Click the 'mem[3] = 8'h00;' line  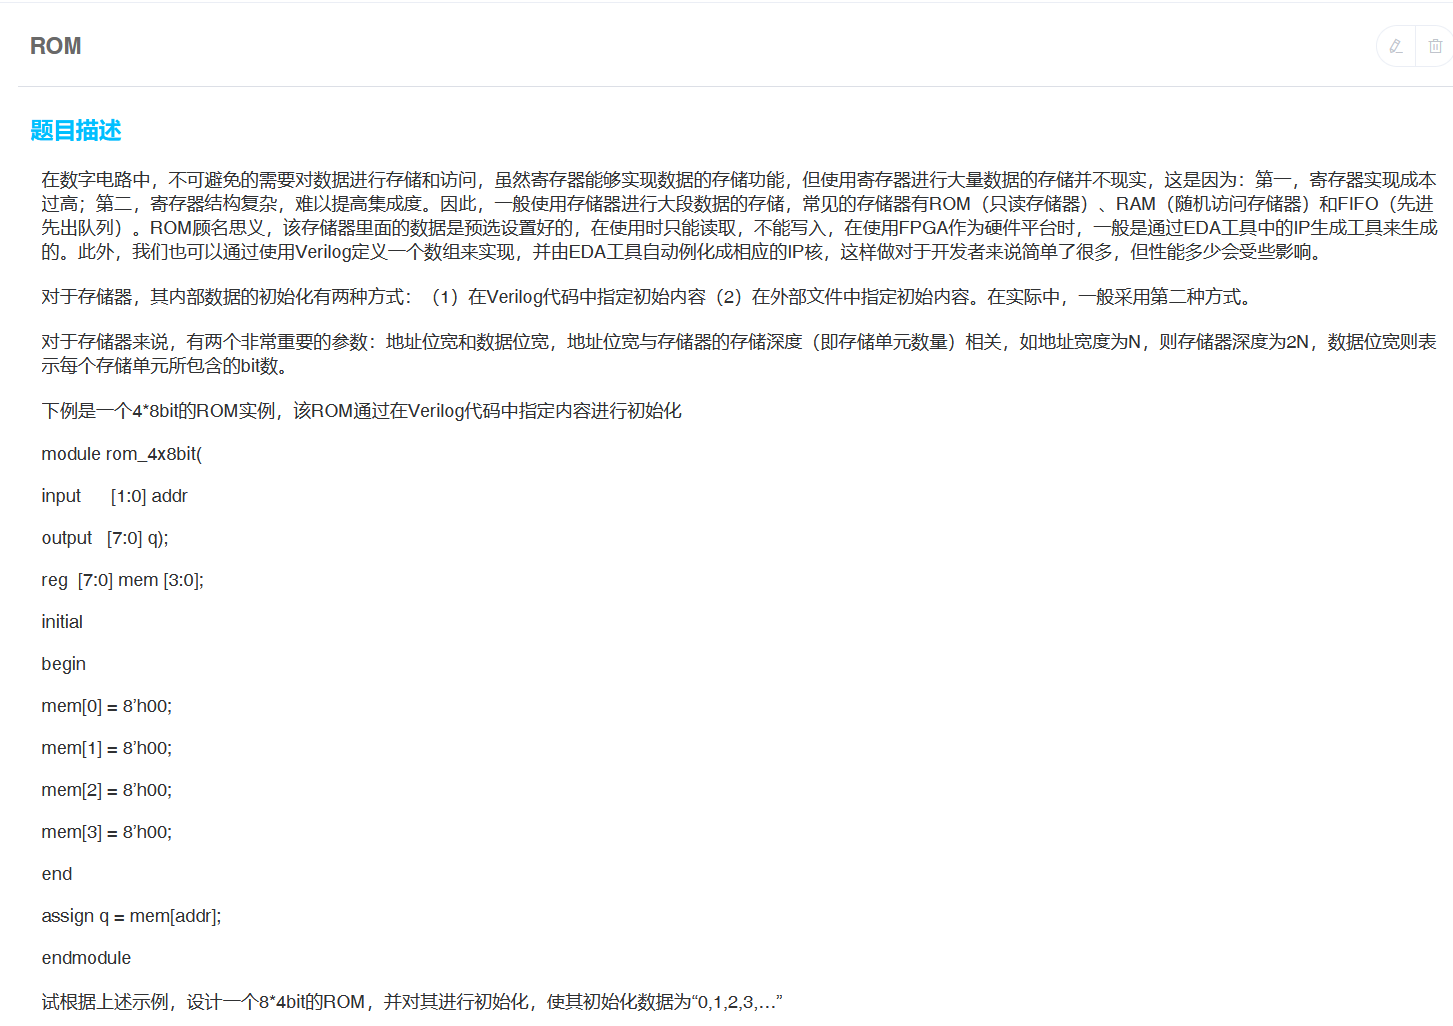point(106,832)
